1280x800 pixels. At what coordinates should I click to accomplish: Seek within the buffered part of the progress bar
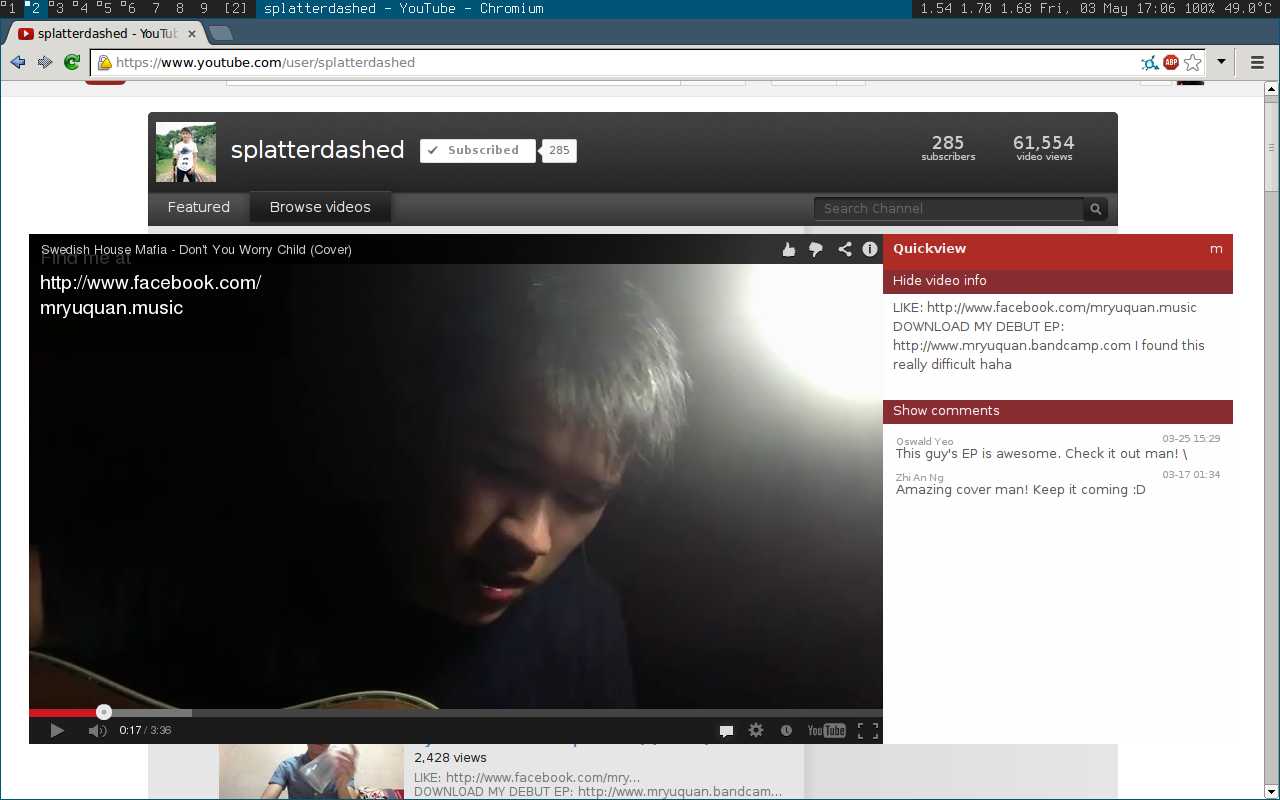tap(150, 713)
